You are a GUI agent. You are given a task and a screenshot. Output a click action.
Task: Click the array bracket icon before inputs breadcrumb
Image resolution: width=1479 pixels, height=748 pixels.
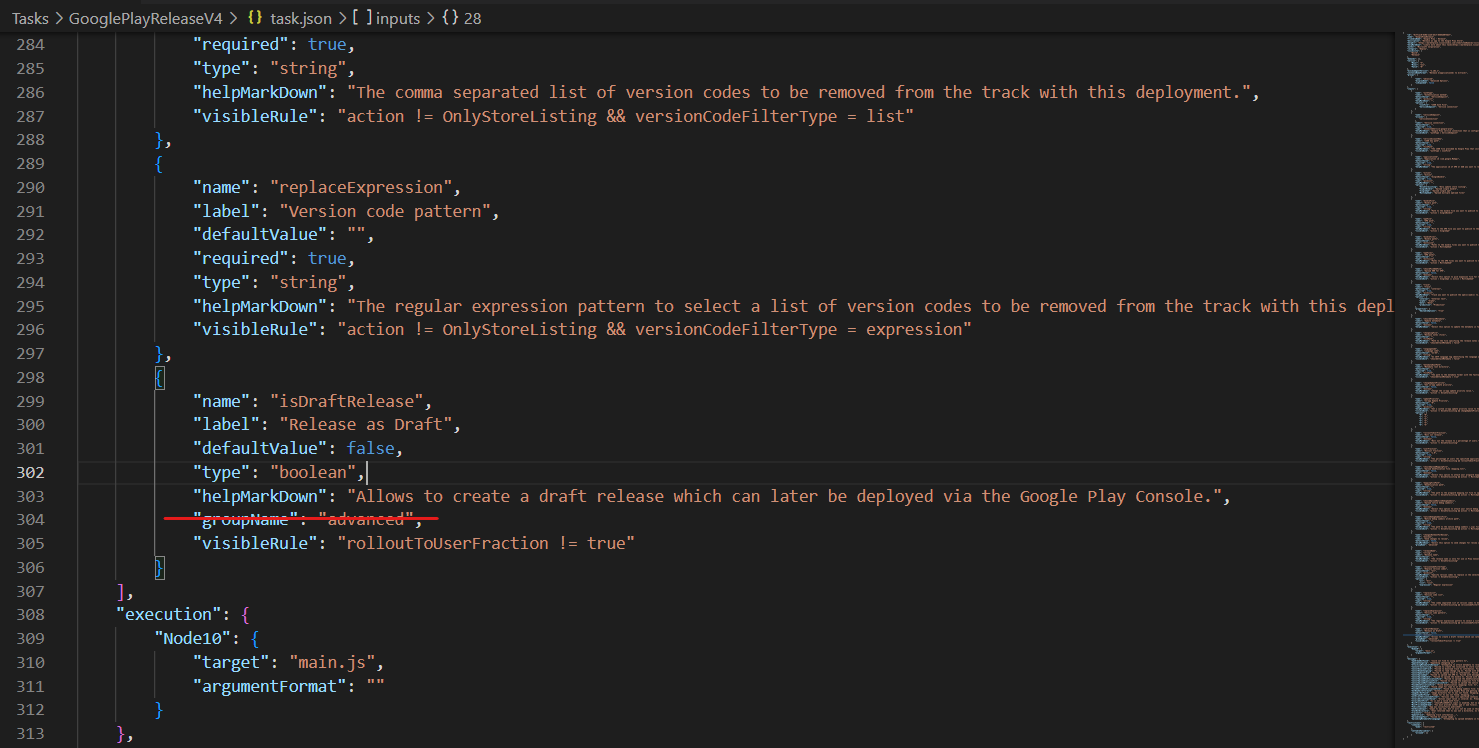360,18
